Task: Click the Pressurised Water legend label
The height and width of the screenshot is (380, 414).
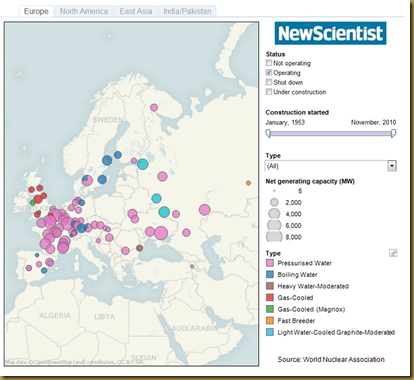Action: pos(305,263)
